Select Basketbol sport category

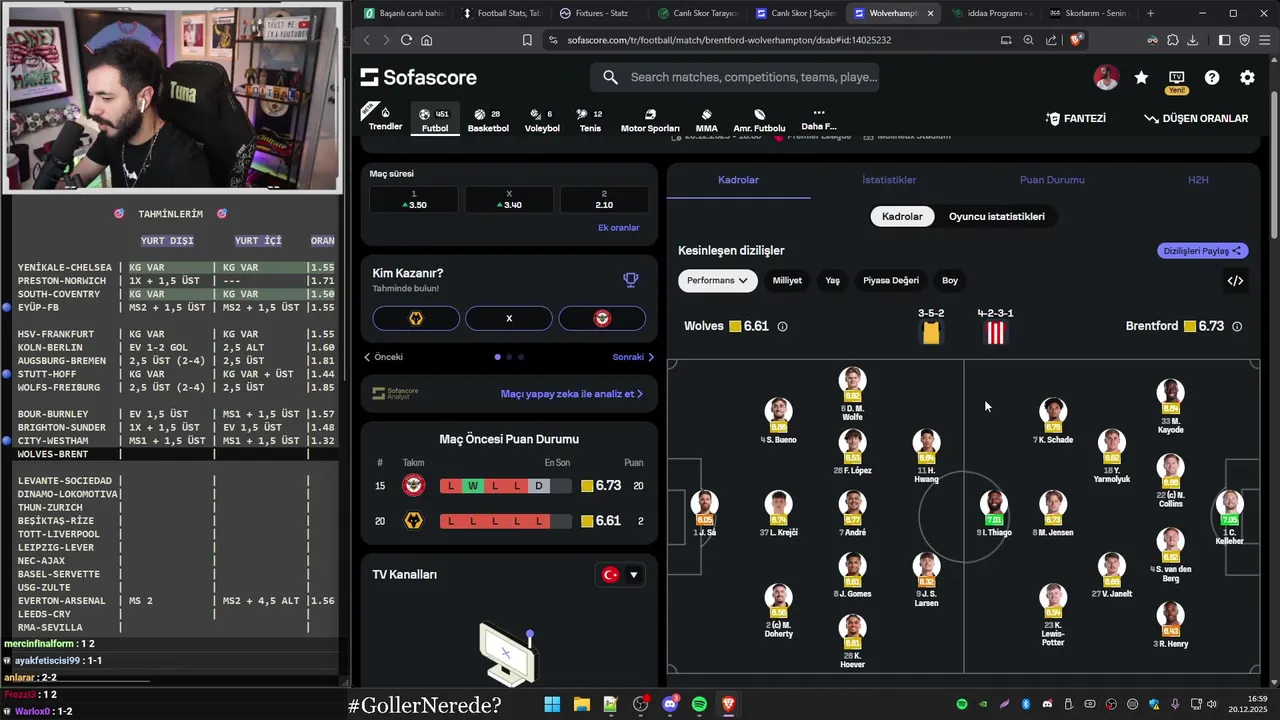coord(488,120)
